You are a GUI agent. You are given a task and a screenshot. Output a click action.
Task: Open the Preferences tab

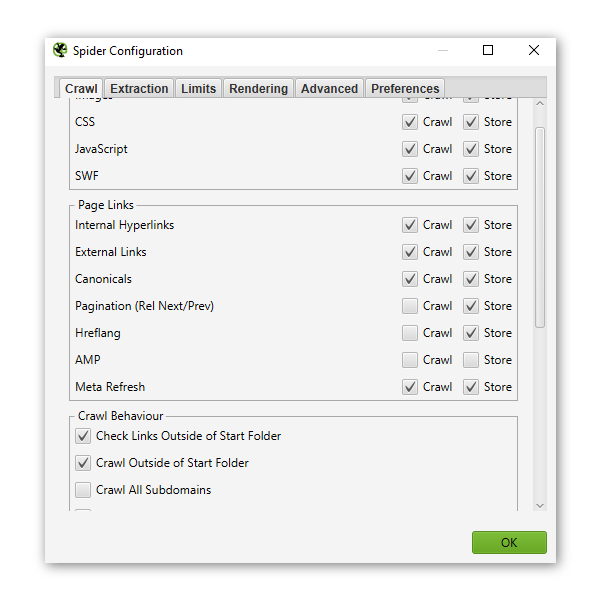[405, 89]
